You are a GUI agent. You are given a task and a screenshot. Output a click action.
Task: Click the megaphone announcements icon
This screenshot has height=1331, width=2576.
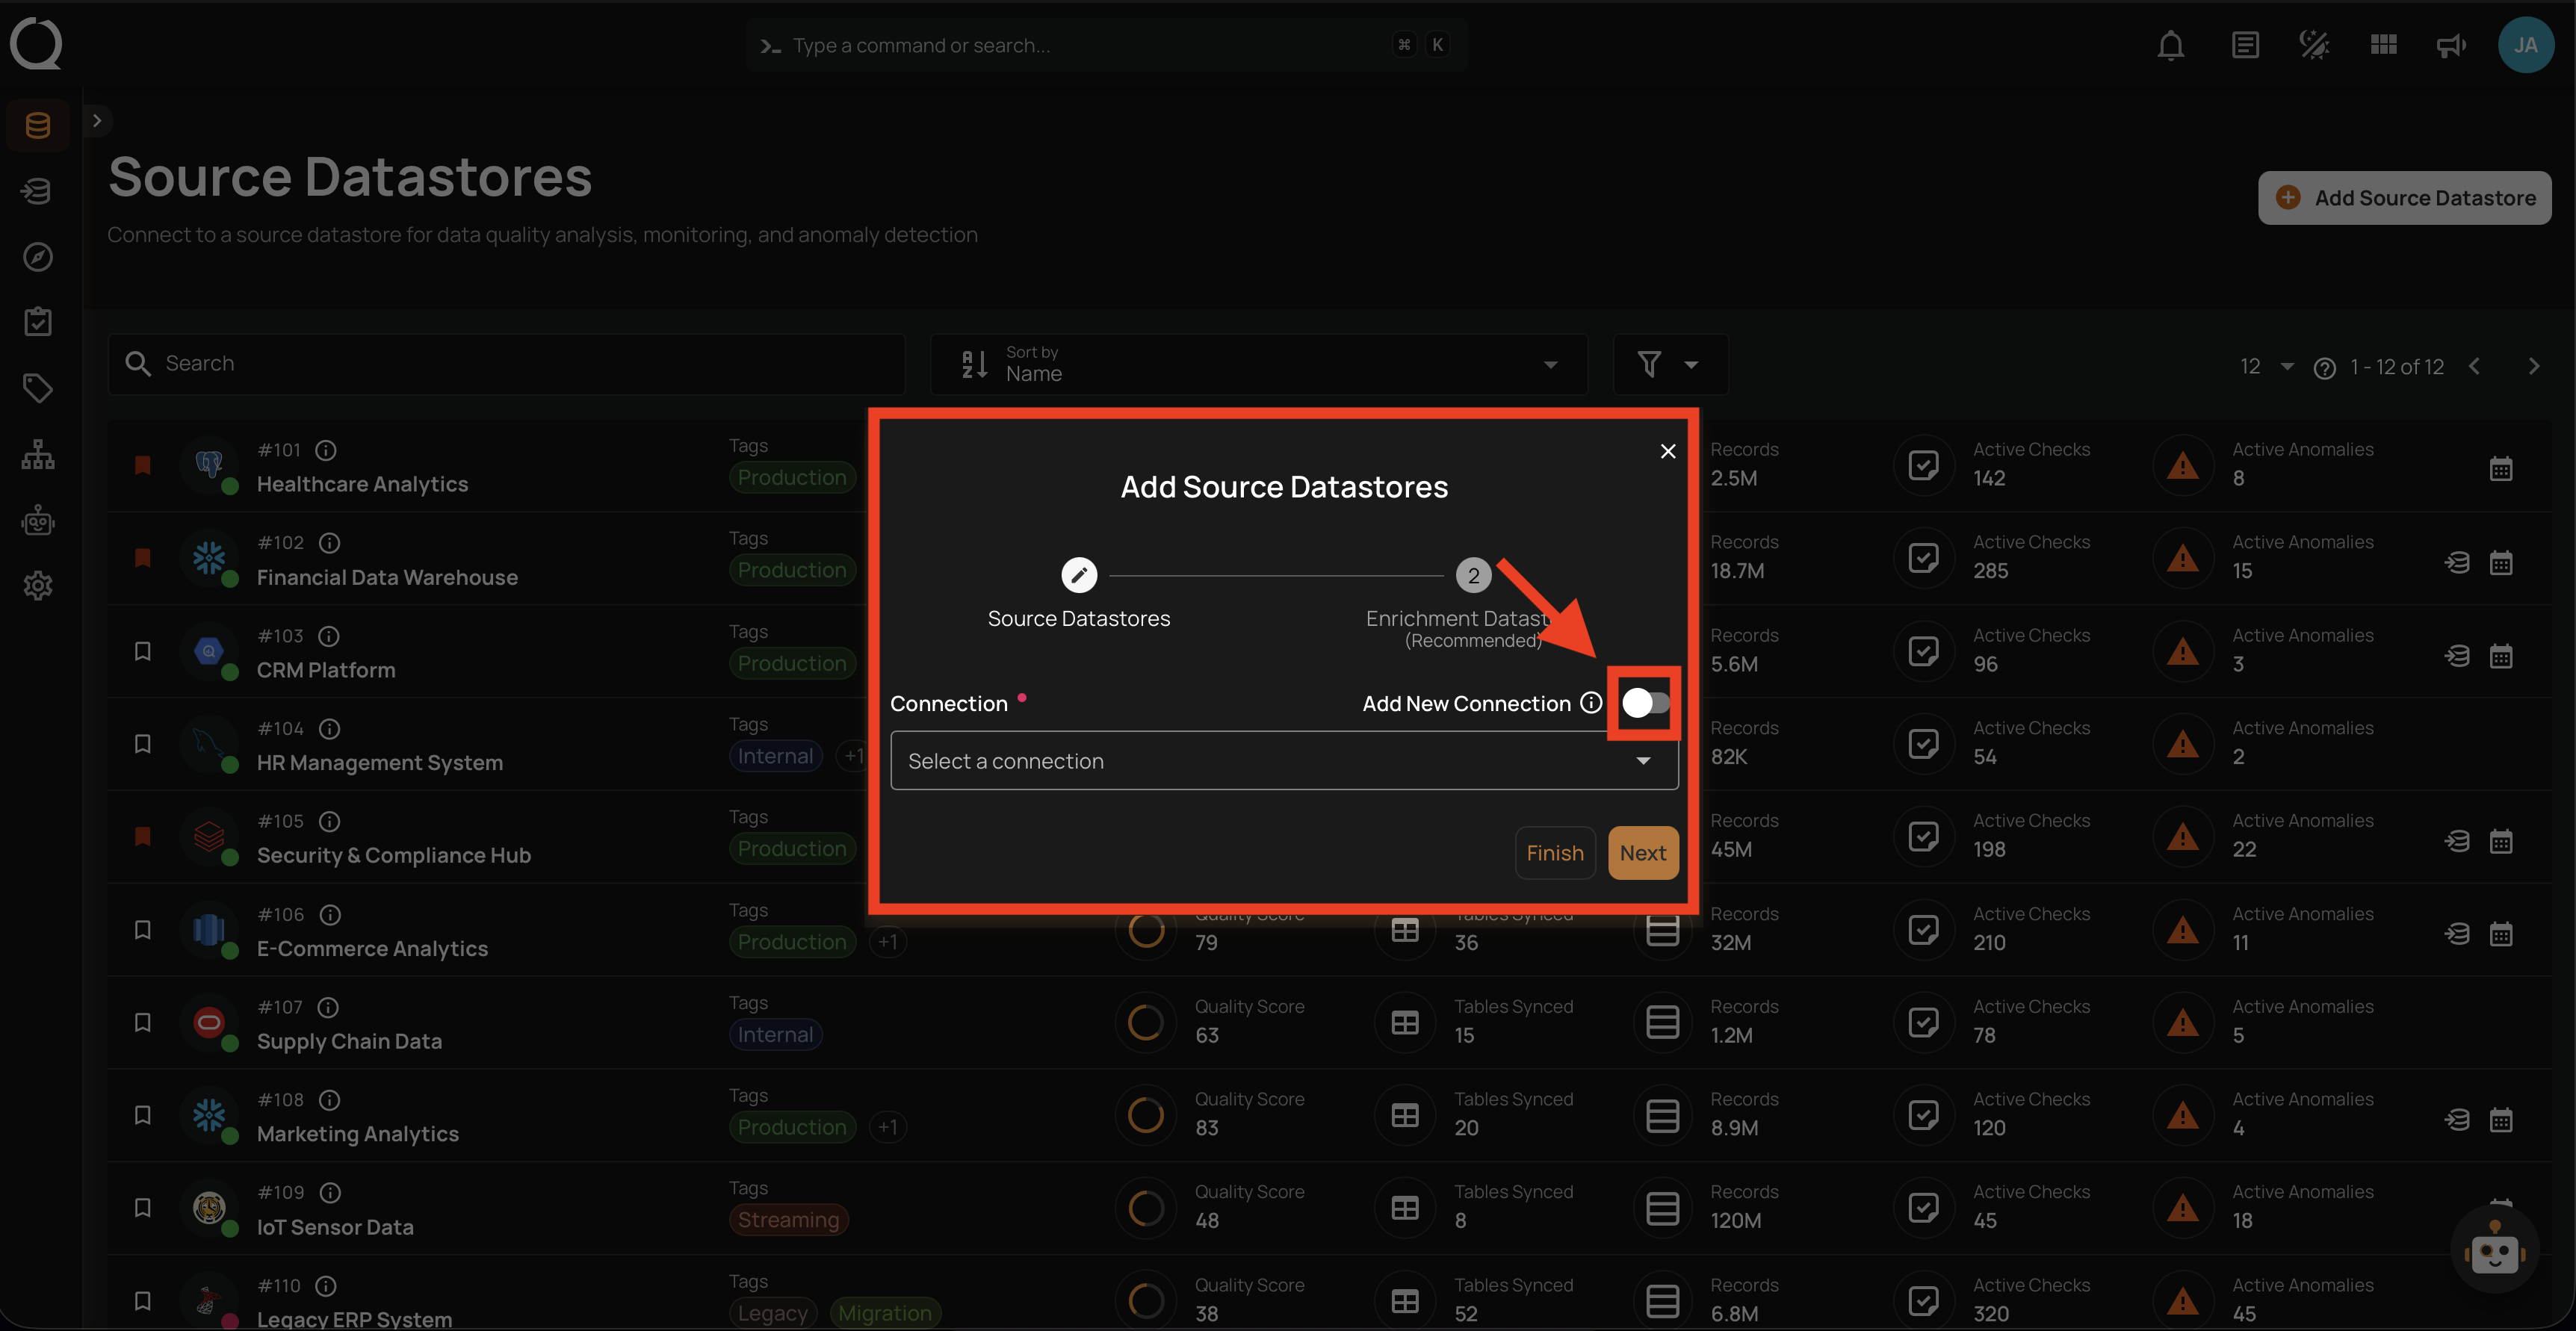[x=2450, y=45]
